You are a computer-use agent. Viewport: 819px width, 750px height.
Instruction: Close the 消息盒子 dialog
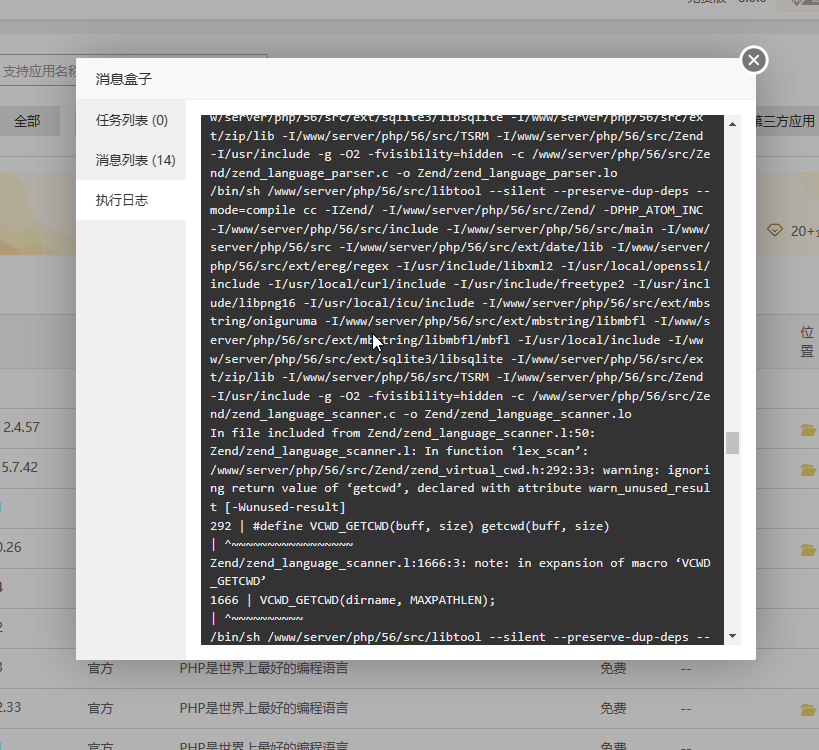click(754, 60)
